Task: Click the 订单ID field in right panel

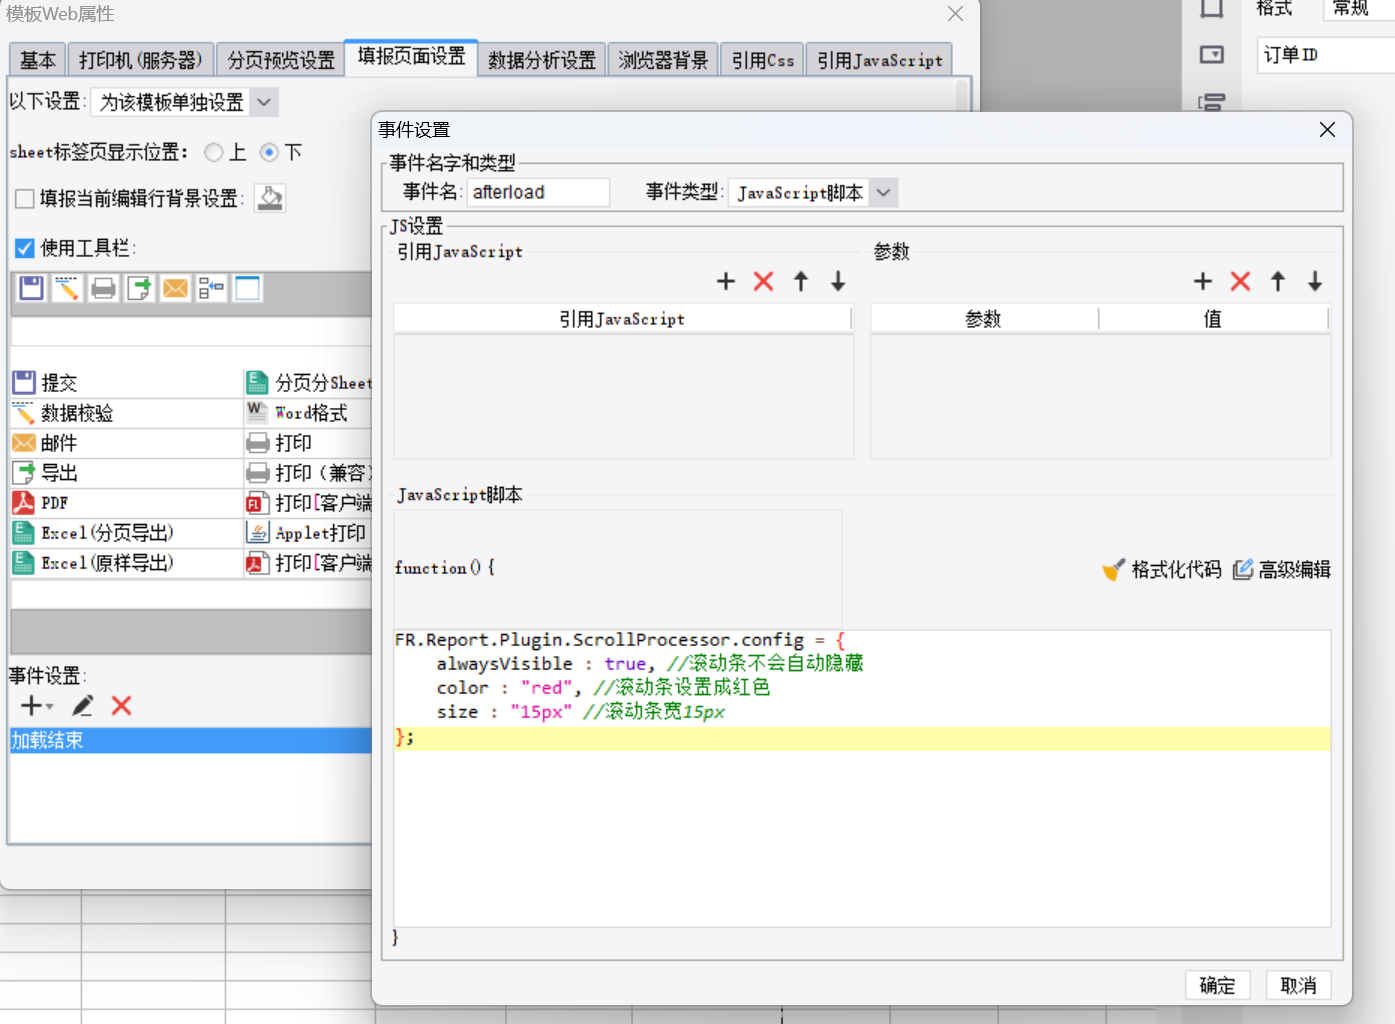Action: click(1325, 55)
